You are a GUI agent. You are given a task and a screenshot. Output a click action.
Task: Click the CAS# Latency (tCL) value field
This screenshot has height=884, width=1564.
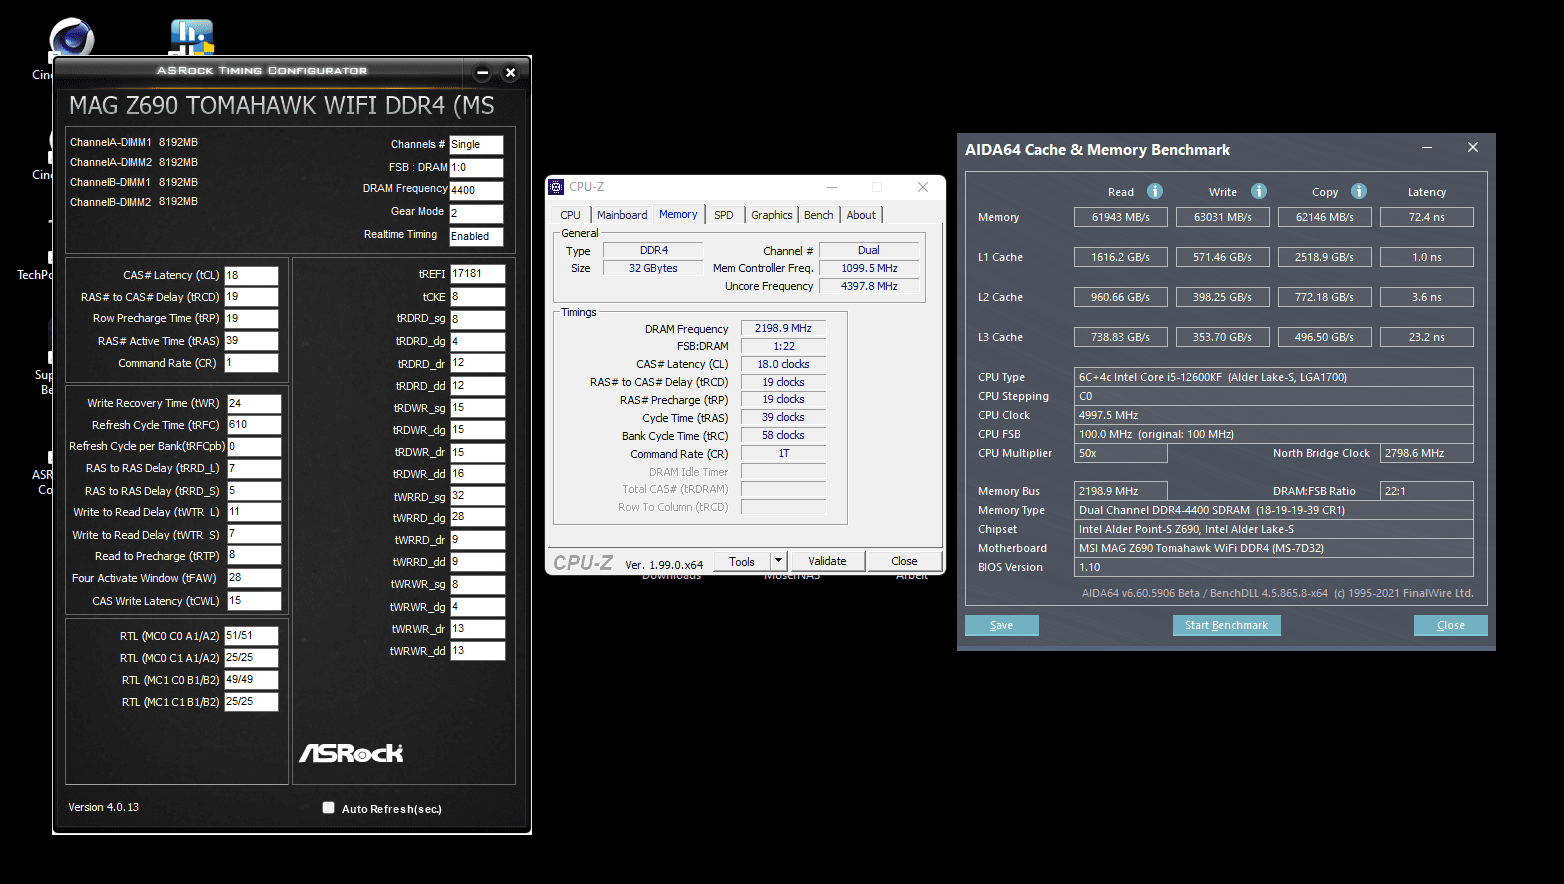[251, 275]
